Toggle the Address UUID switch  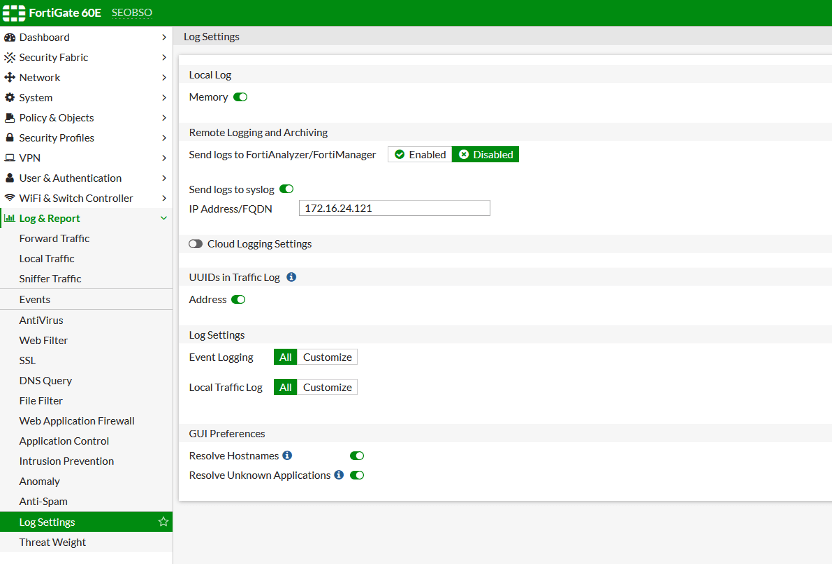[x=238, y=300]
